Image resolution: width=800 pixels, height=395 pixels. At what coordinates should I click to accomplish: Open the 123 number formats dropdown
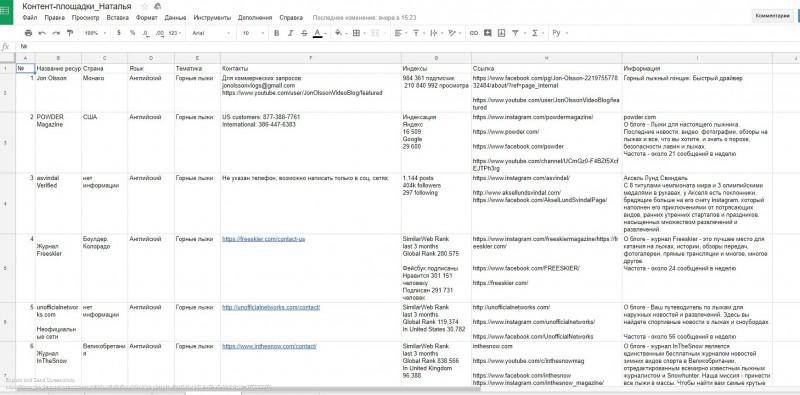pos(175,33)
